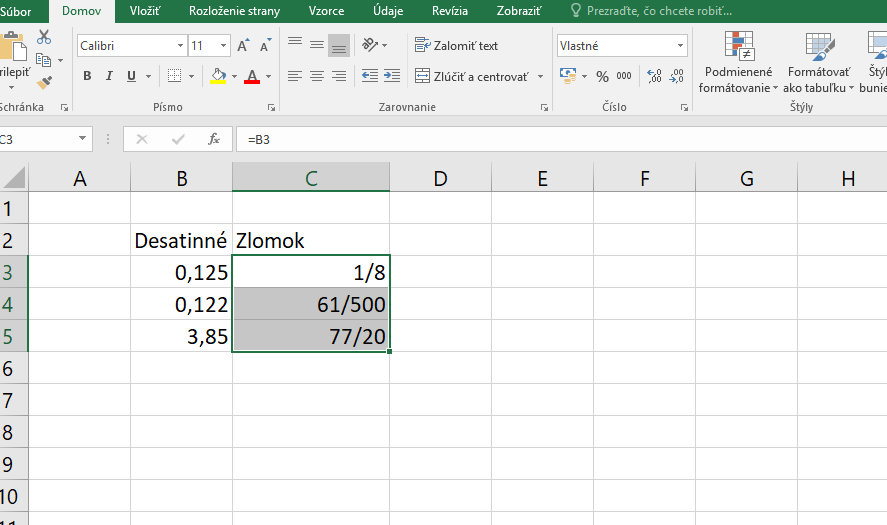The image size is (887, 525).
Task: Switch to the Vložiť tab
Action: point(146,11)
